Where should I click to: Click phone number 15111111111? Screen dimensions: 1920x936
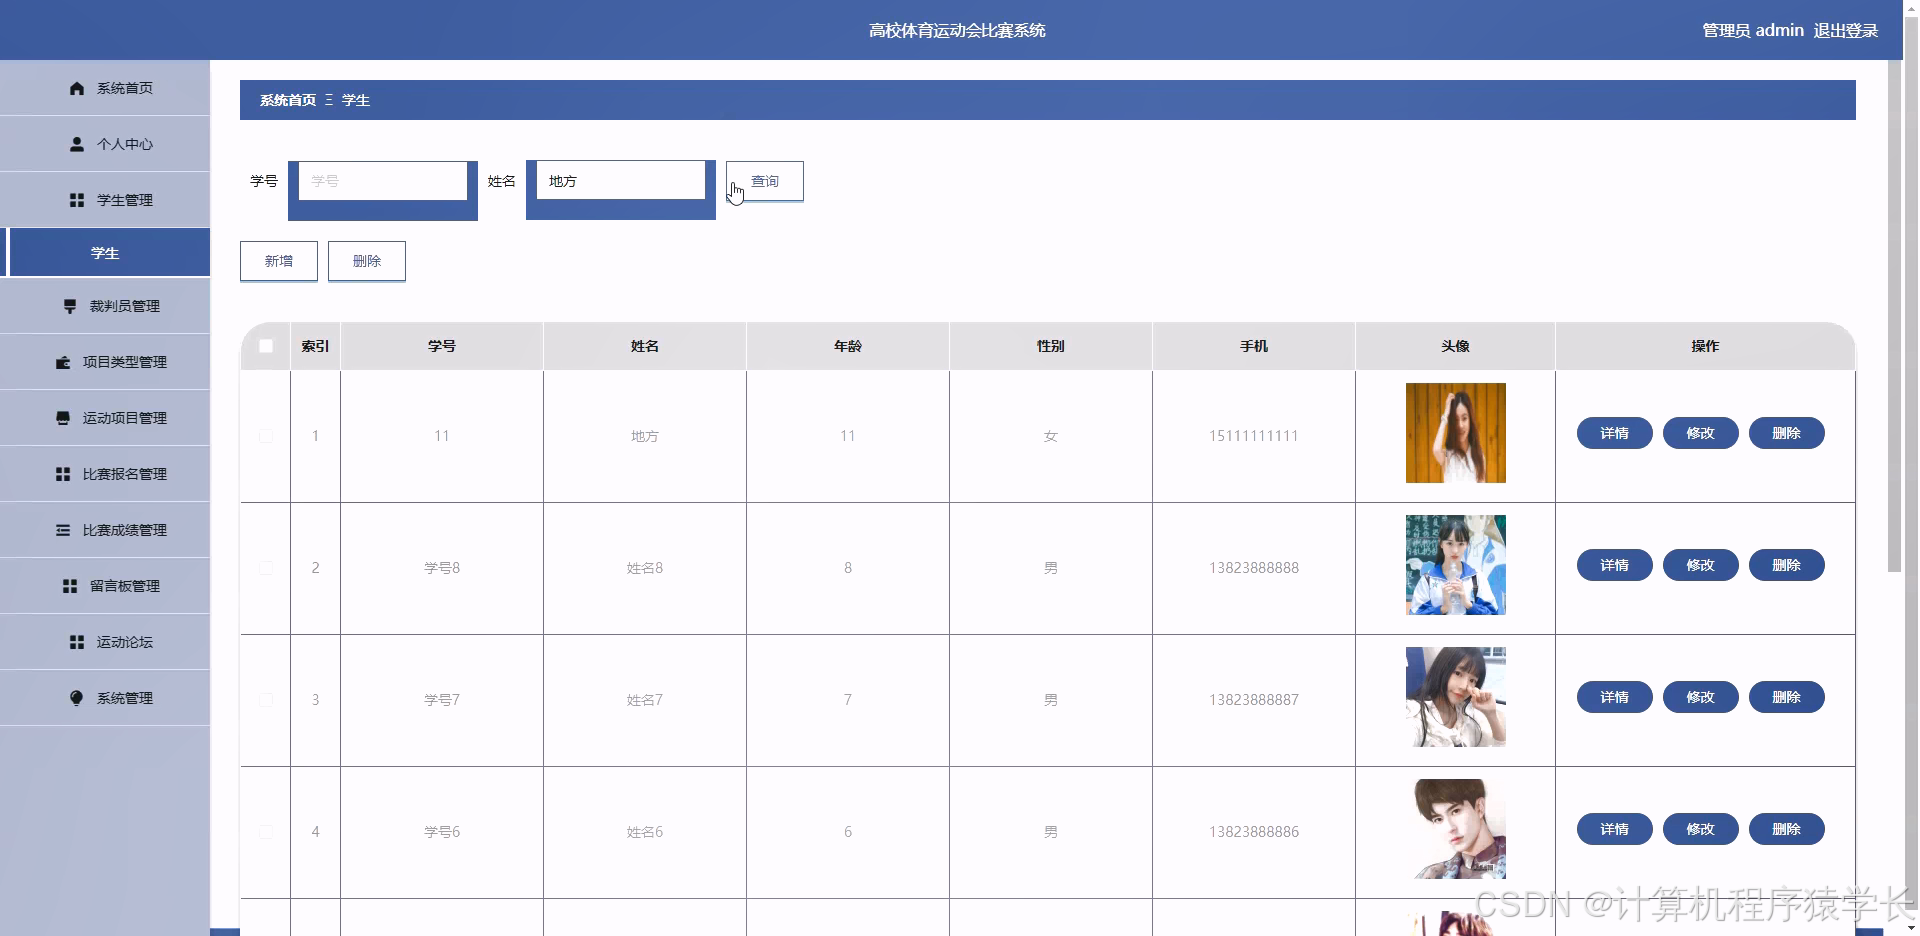1254,436
